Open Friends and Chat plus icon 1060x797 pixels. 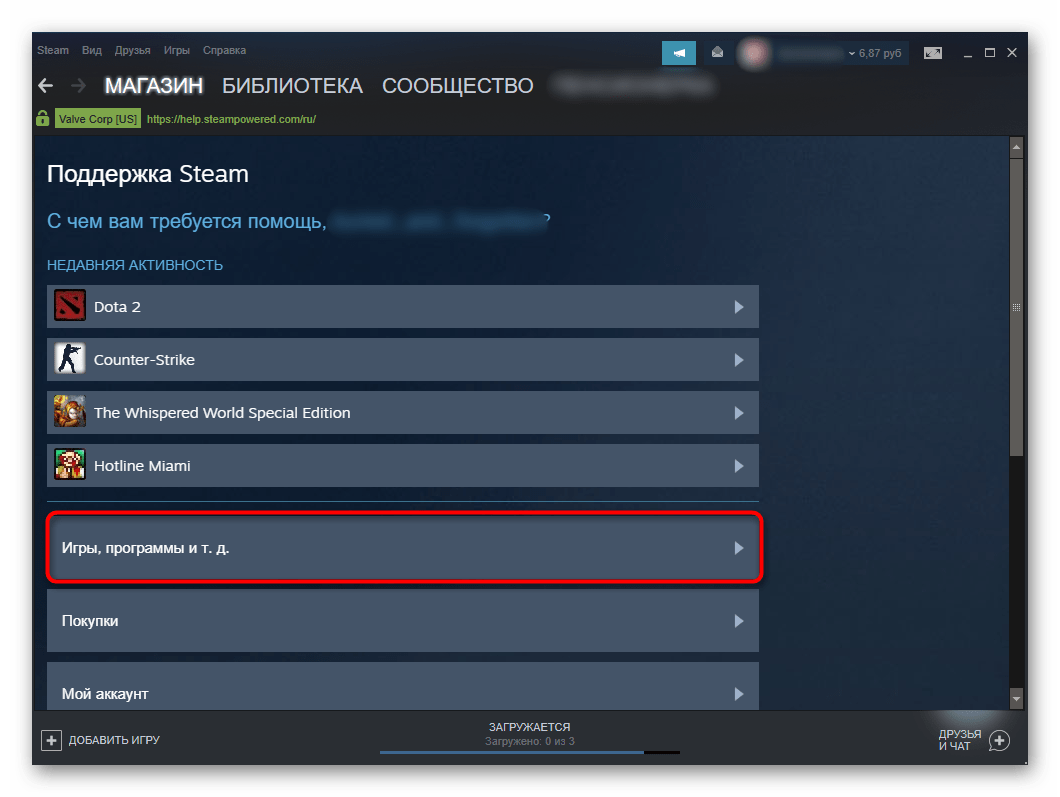pos(998,740)
